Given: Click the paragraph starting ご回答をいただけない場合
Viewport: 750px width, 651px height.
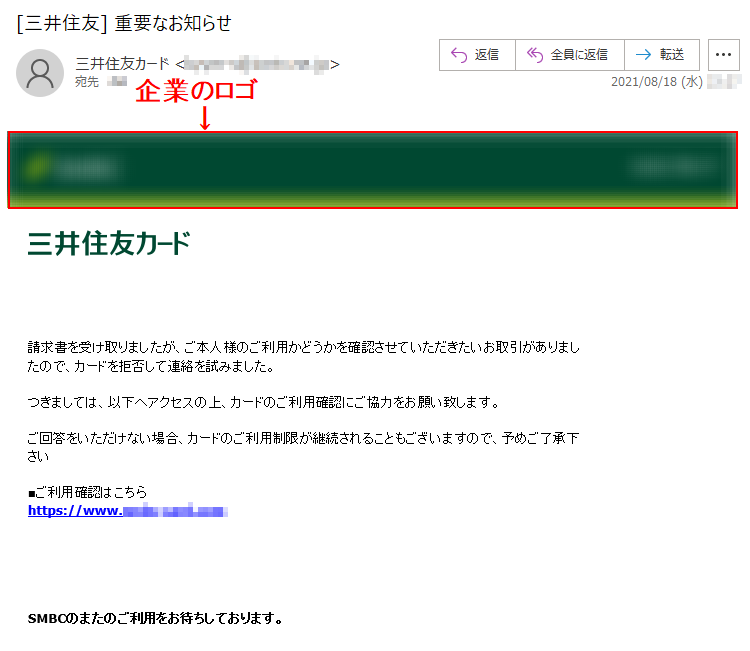Looking at the screenshot, I should pos(303,447).
